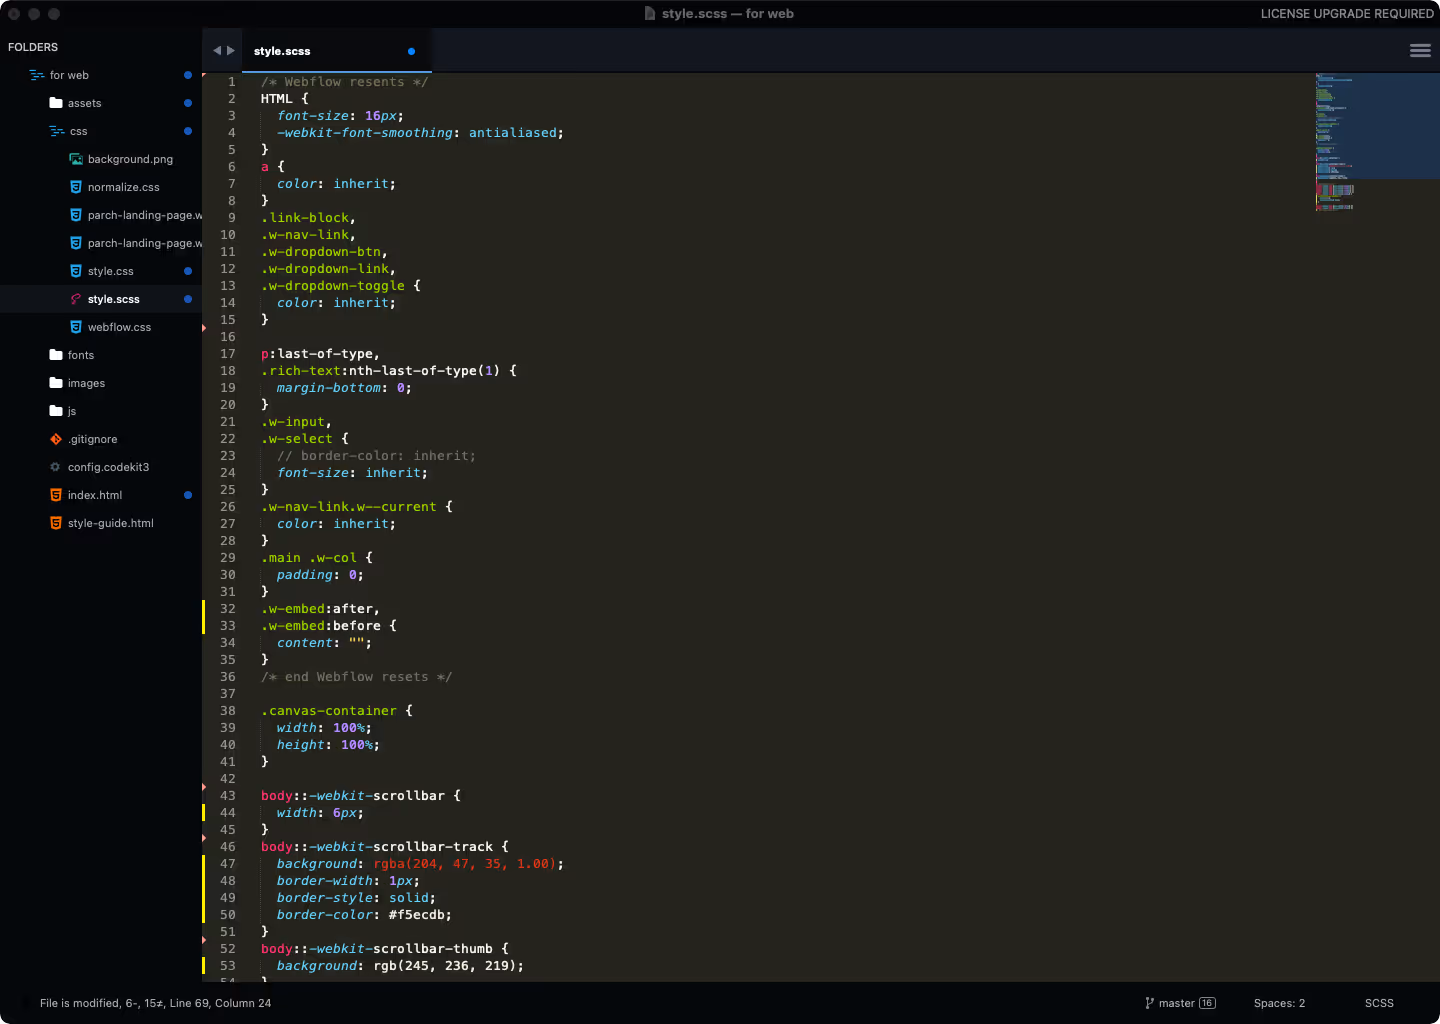Click 'body::-webkit-scrollbar-thumb' selector
This screenshot has width=1440, height=1024.
pyautogui.click(x=377, y=949)
